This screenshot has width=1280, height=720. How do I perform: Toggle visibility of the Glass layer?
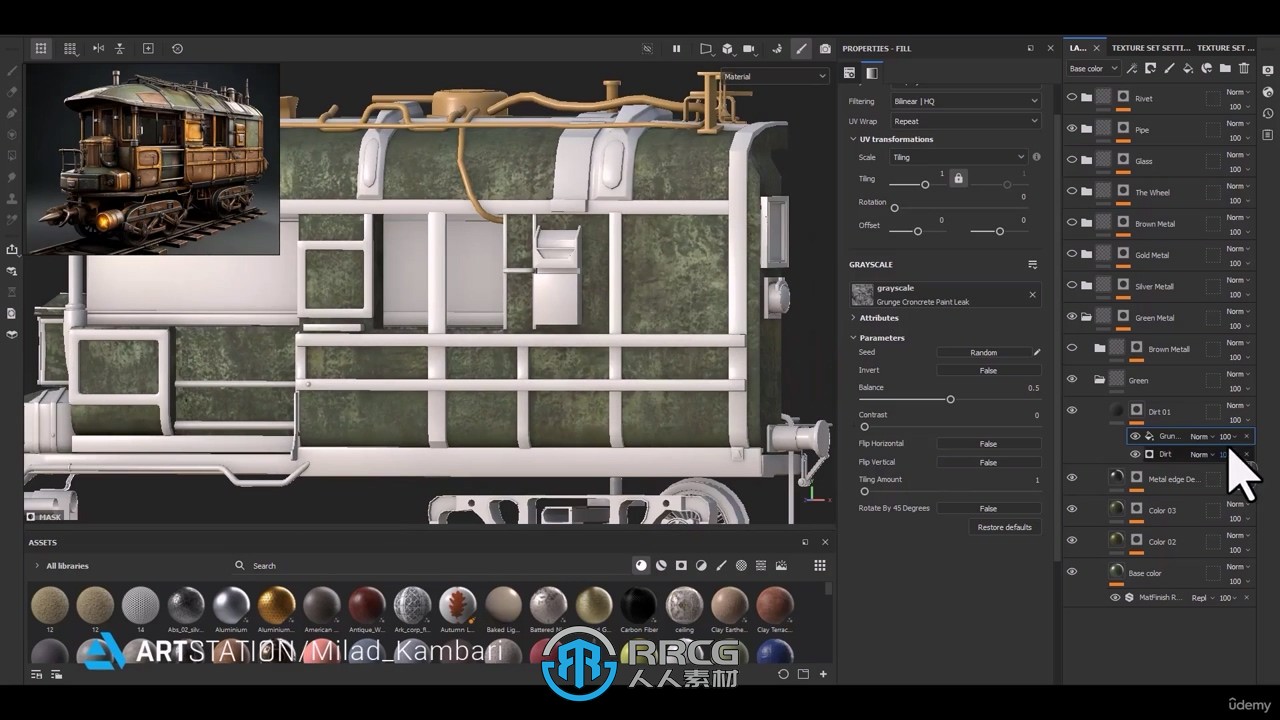tap(1072, 160)
